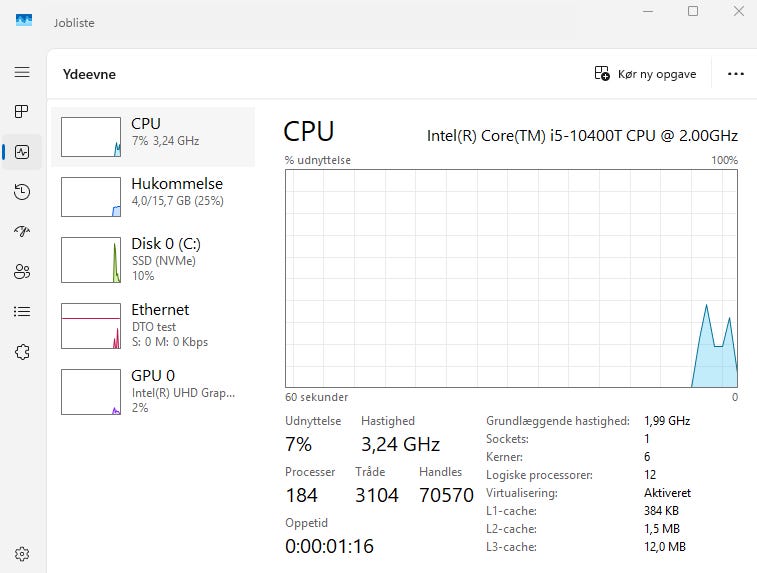This screenshot has height=573, width=757.
Task: Open the Details list icon
Action: pyautogui.click(x=22, y=311)
